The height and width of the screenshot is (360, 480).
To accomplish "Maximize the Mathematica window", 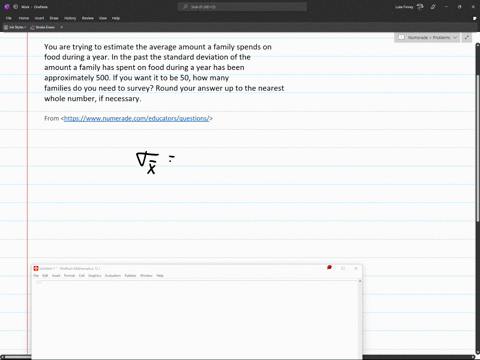I will pos(343,268).
